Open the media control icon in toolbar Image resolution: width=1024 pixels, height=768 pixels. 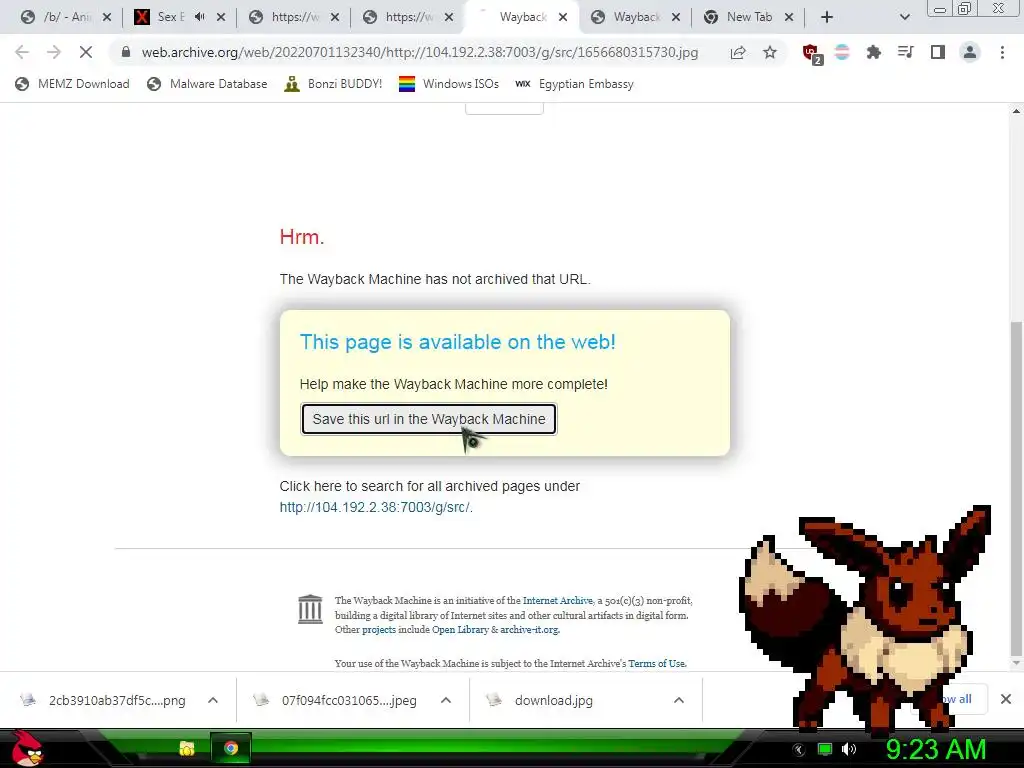pos(905,52)
